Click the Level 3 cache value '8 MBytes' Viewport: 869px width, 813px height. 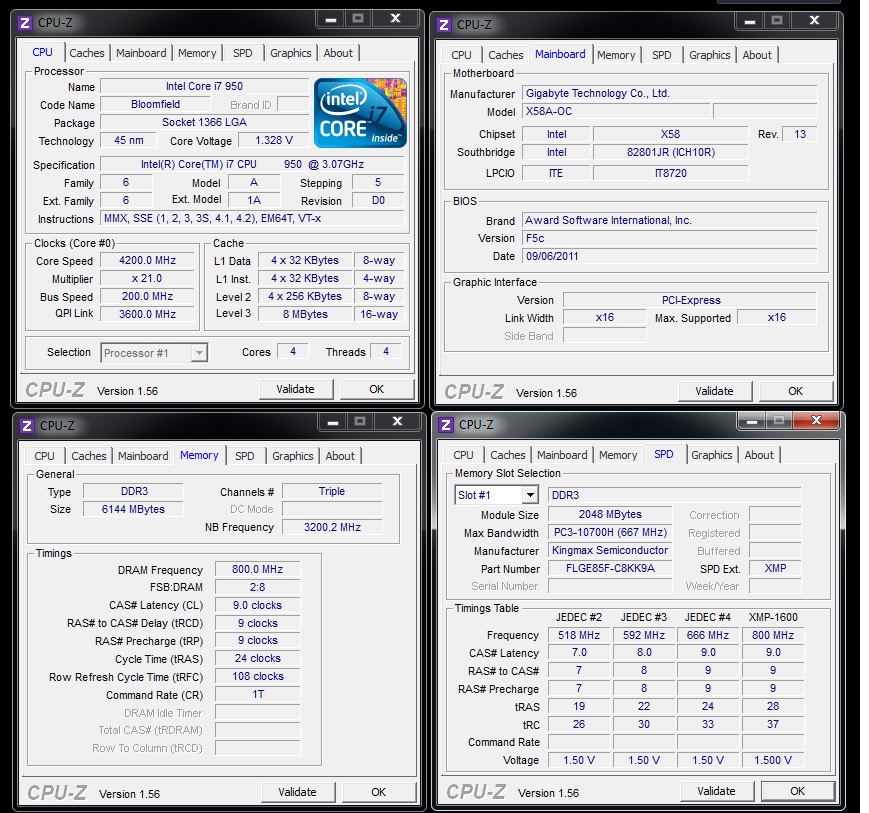click(305, 314)
